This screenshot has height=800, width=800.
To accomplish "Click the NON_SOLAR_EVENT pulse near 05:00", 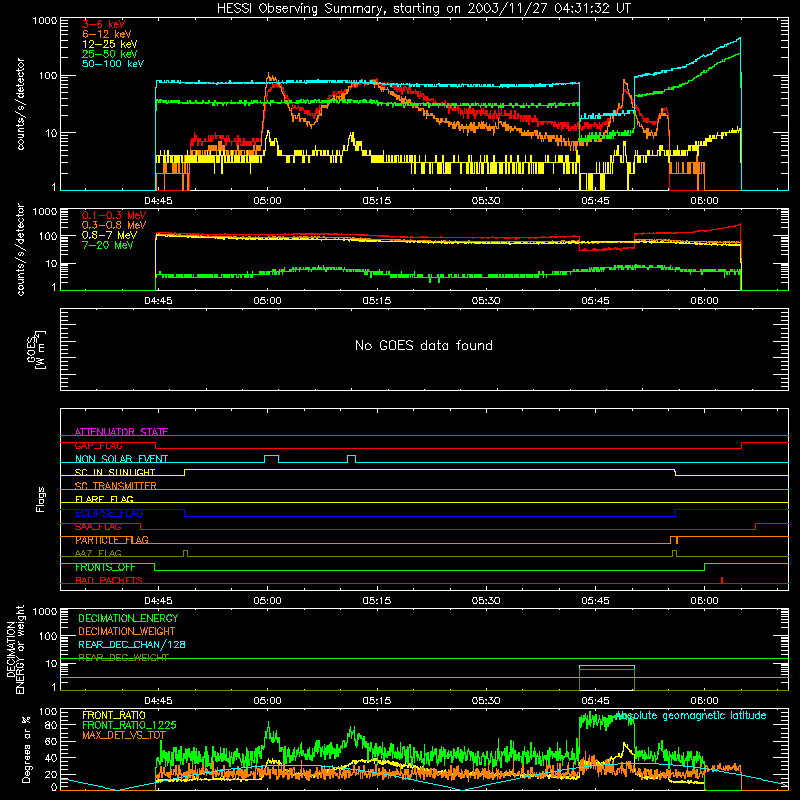I will coord(271,458).
